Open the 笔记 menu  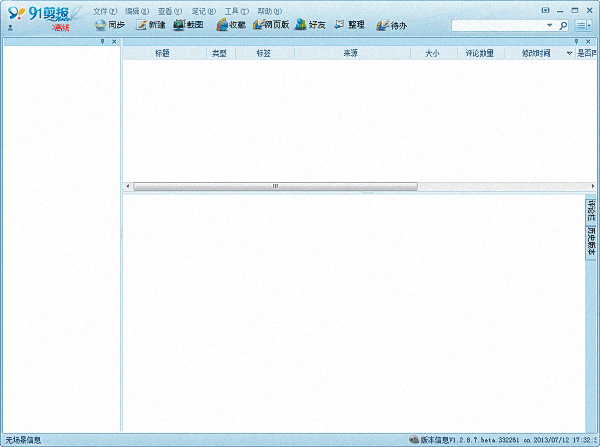[x=204, y=11]
